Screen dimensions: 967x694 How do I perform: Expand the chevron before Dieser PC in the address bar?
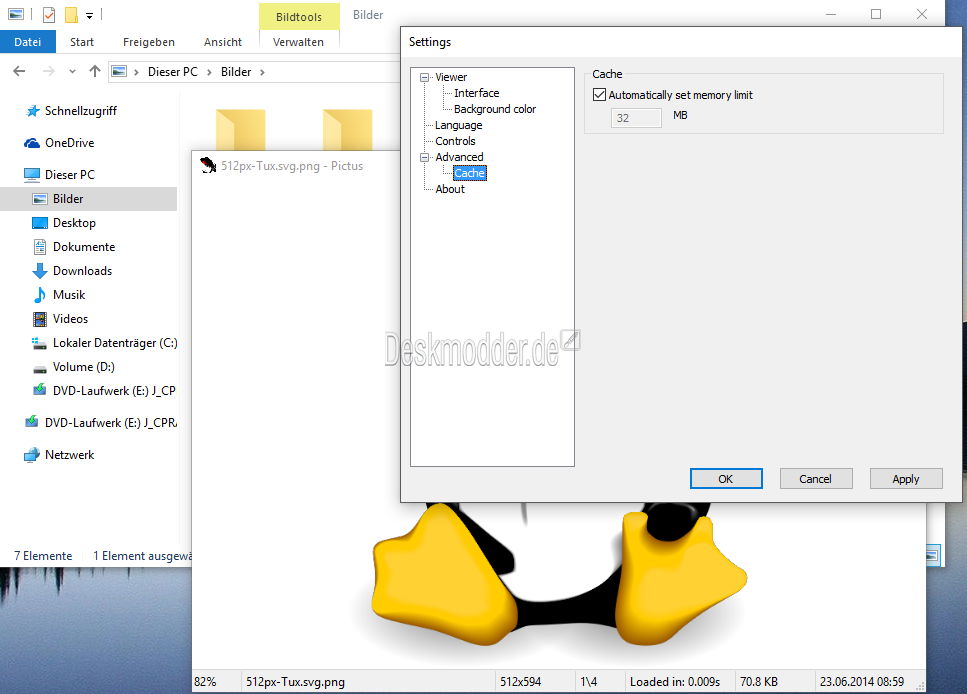click(x=136, y=72)
